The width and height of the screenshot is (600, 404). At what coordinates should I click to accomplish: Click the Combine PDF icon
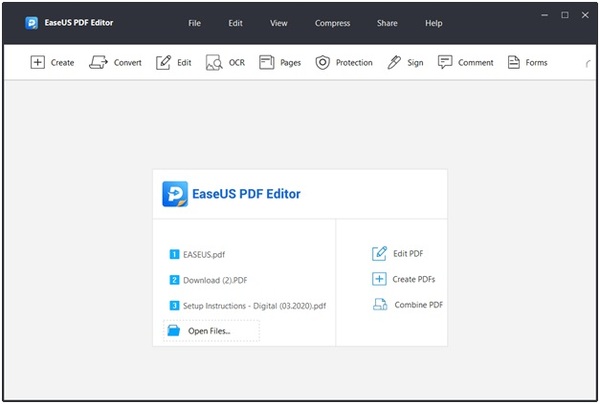click(380, 305)
